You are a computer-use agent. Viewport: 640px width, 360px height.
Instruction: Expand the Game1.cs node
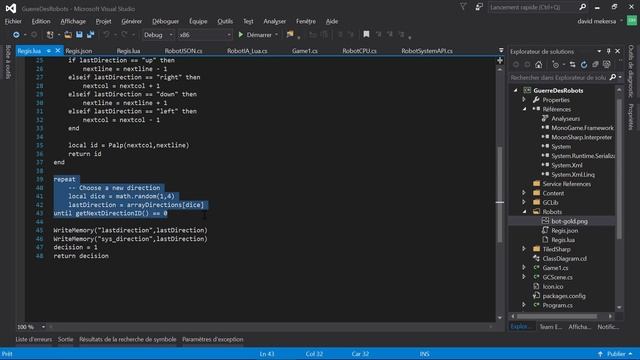[524, 267]
